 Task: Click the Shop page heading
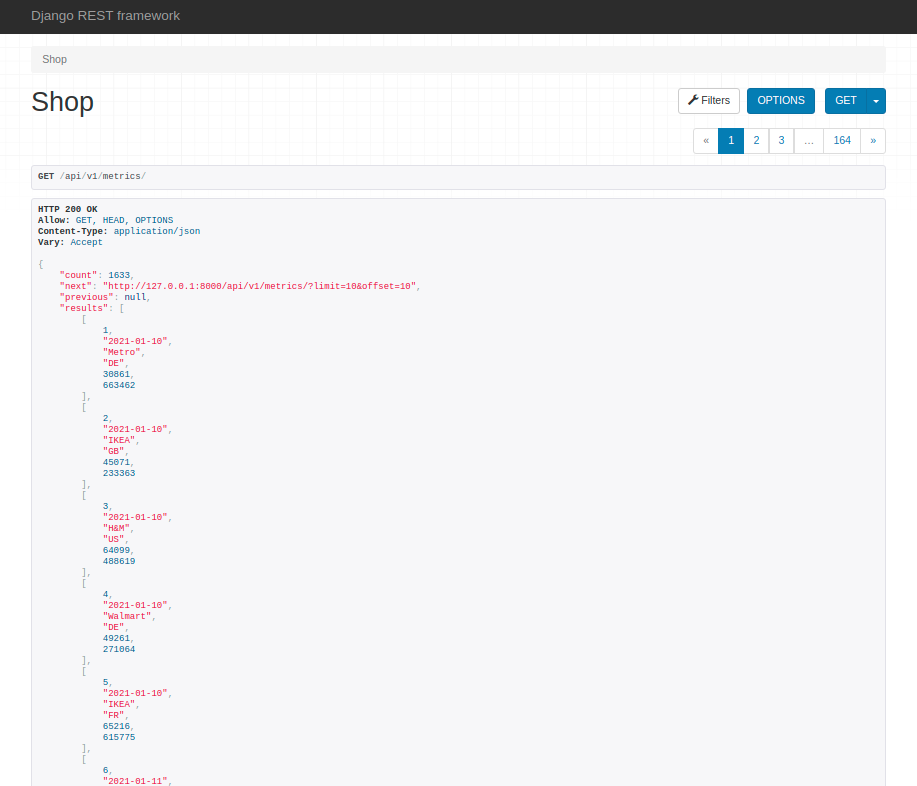pyautogui.click(x=62, y=101)
